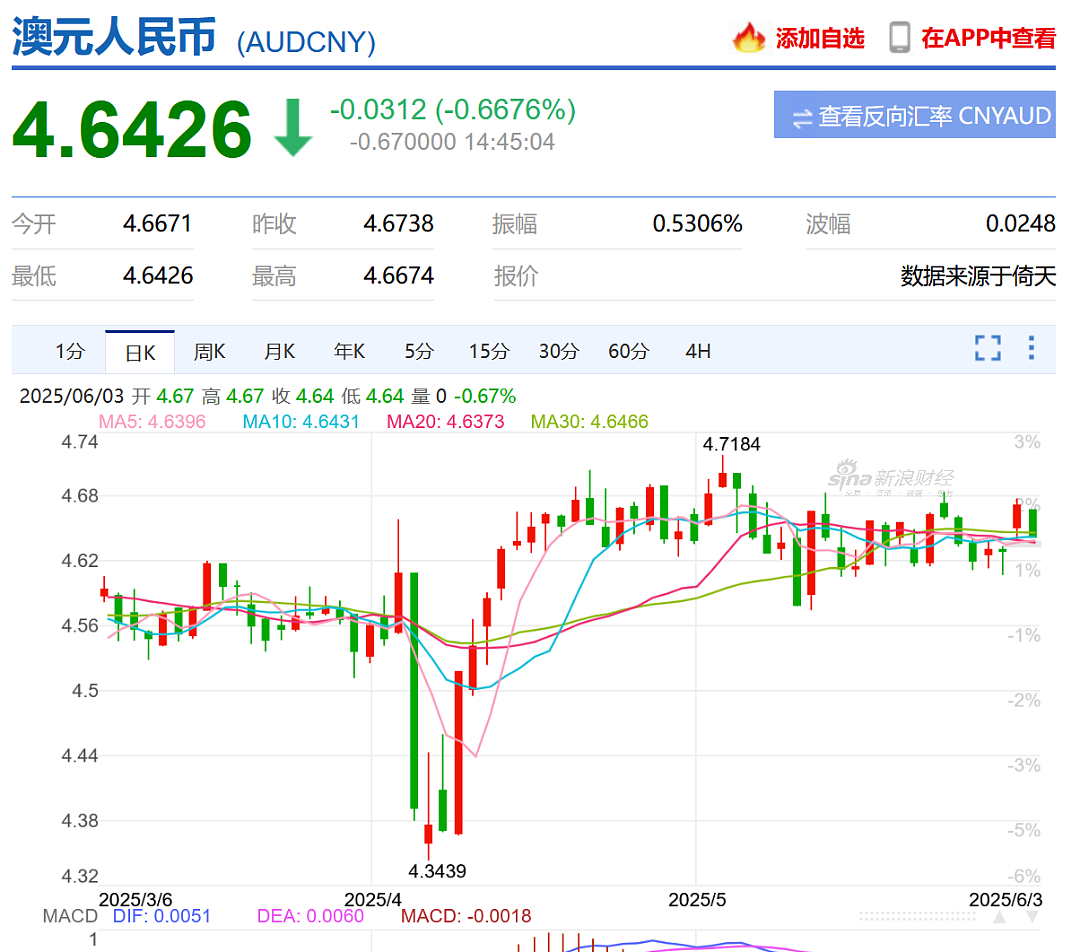1080x952 pixels.
Task: Select the 4H chart tab
Action: 698,351
